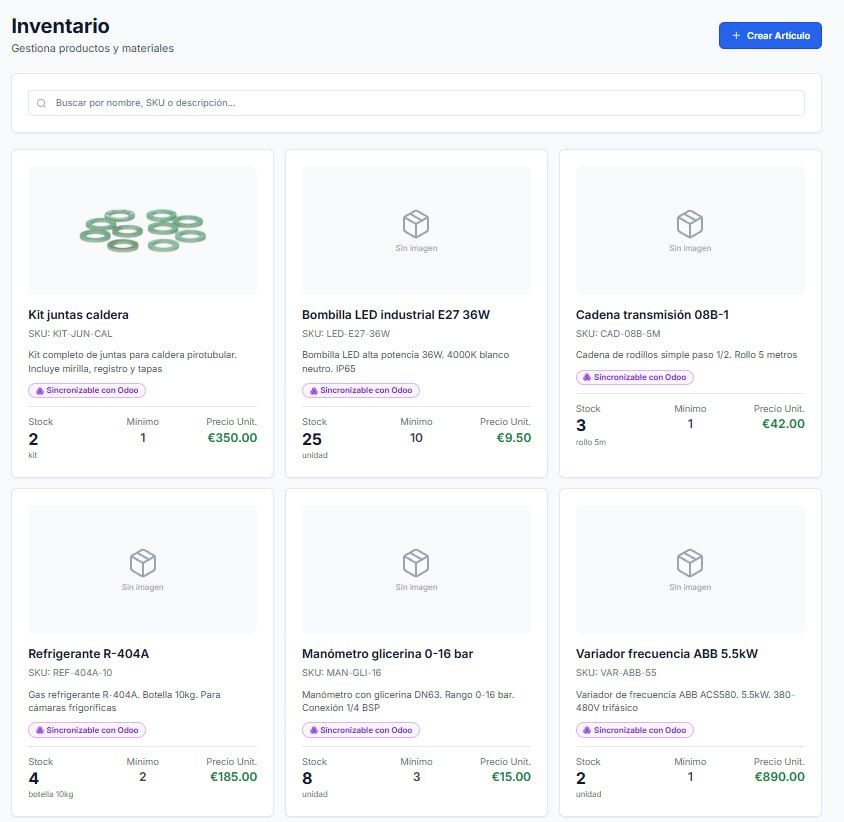The width and height of the screenshot is (844, 822).
Task: Click the magnifier icon in the search bar
Action: 41,103
